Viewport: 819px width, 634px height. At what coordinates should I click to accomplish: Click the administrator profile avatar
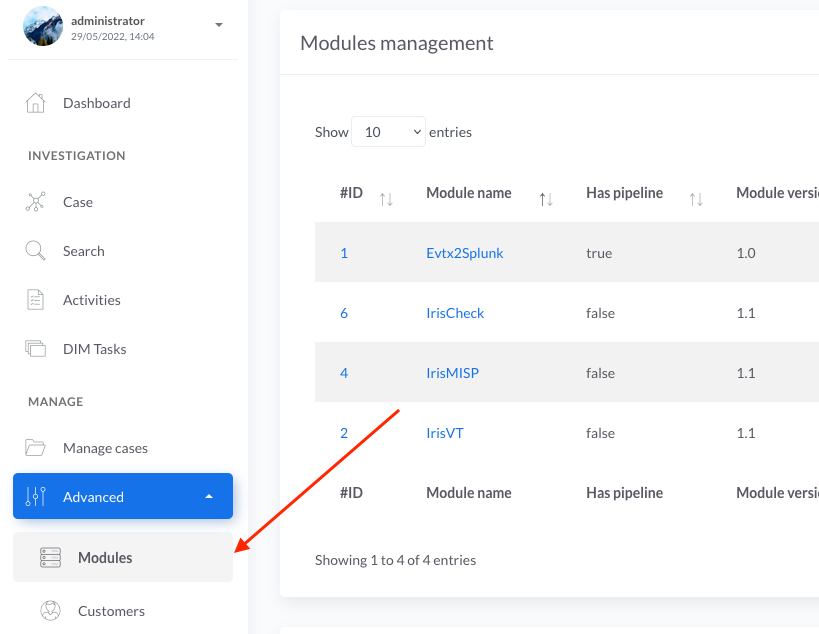click(x=42, y=27)
